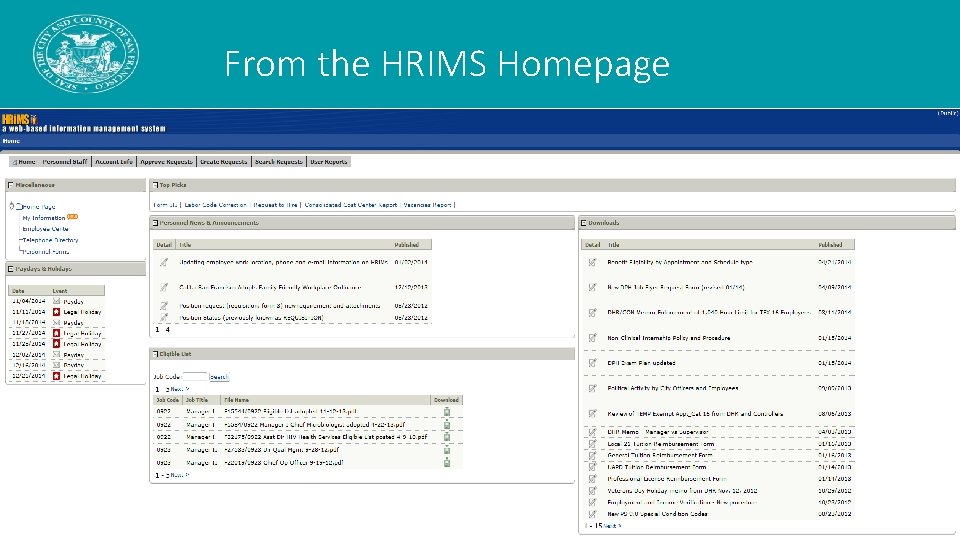960x540 pixels.
Task: Open the Request to Hire link
Action: coord(276,205)
